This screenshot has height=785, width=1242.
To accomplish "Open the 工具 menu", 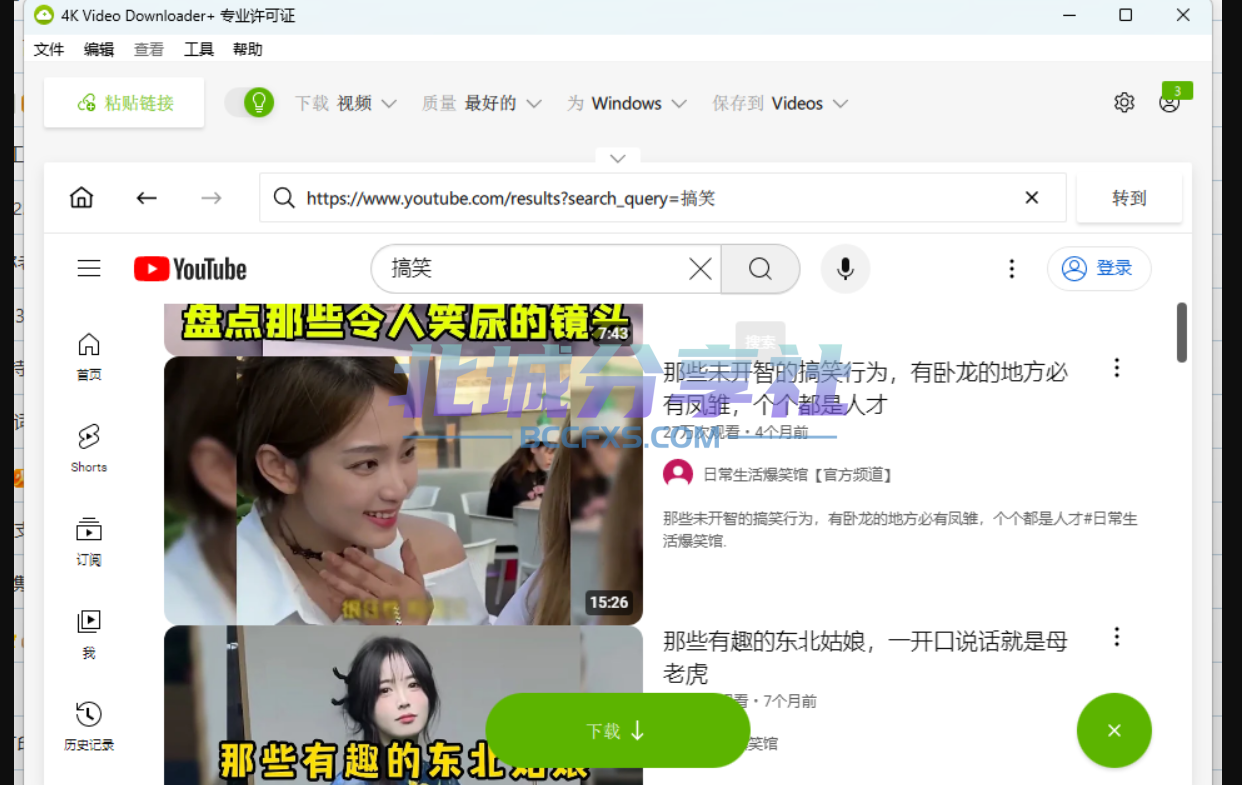I will click(199, 49).
